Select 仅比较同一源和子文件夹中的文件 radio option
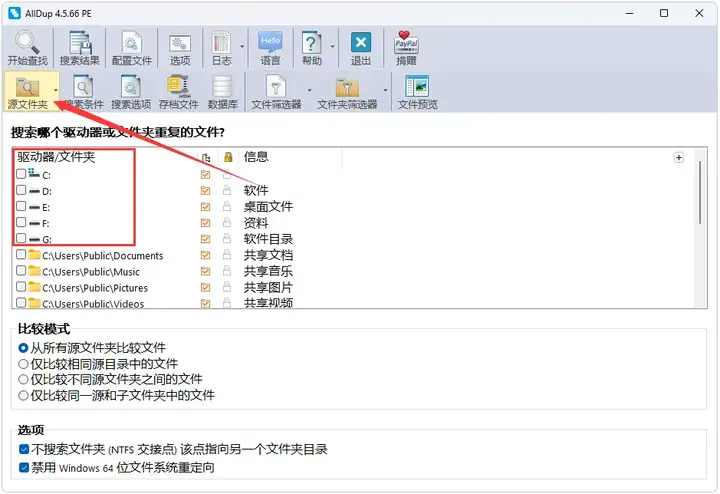The image size is (720, 494). [23, 395]
